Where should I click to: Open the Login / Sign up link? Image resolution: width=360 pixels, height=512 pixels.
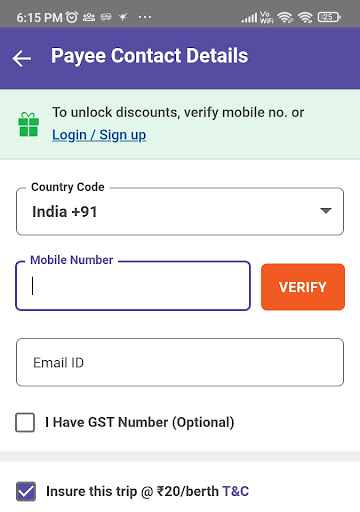click(x=99, y=135)
